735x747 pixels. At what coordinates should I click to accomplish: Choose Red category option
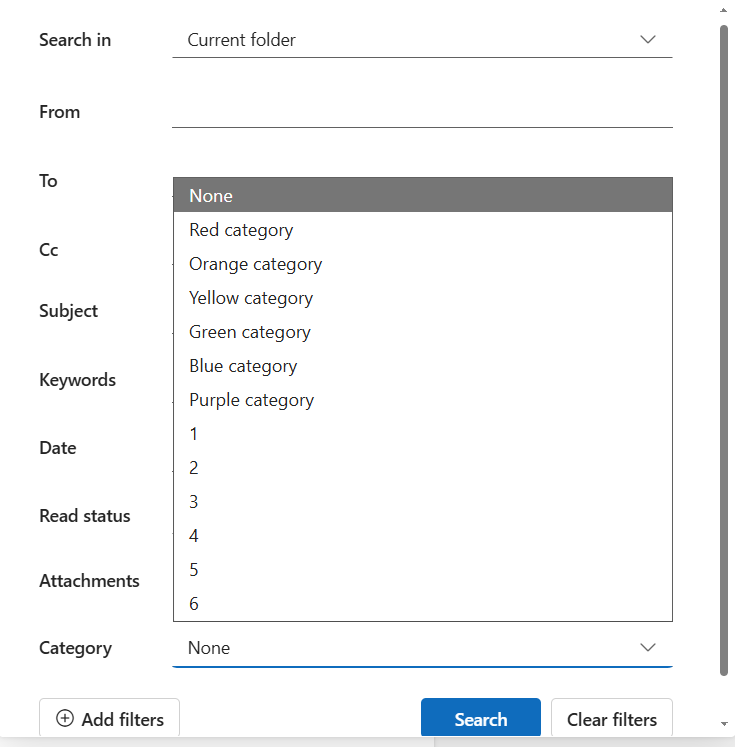(x=423, y=230)
